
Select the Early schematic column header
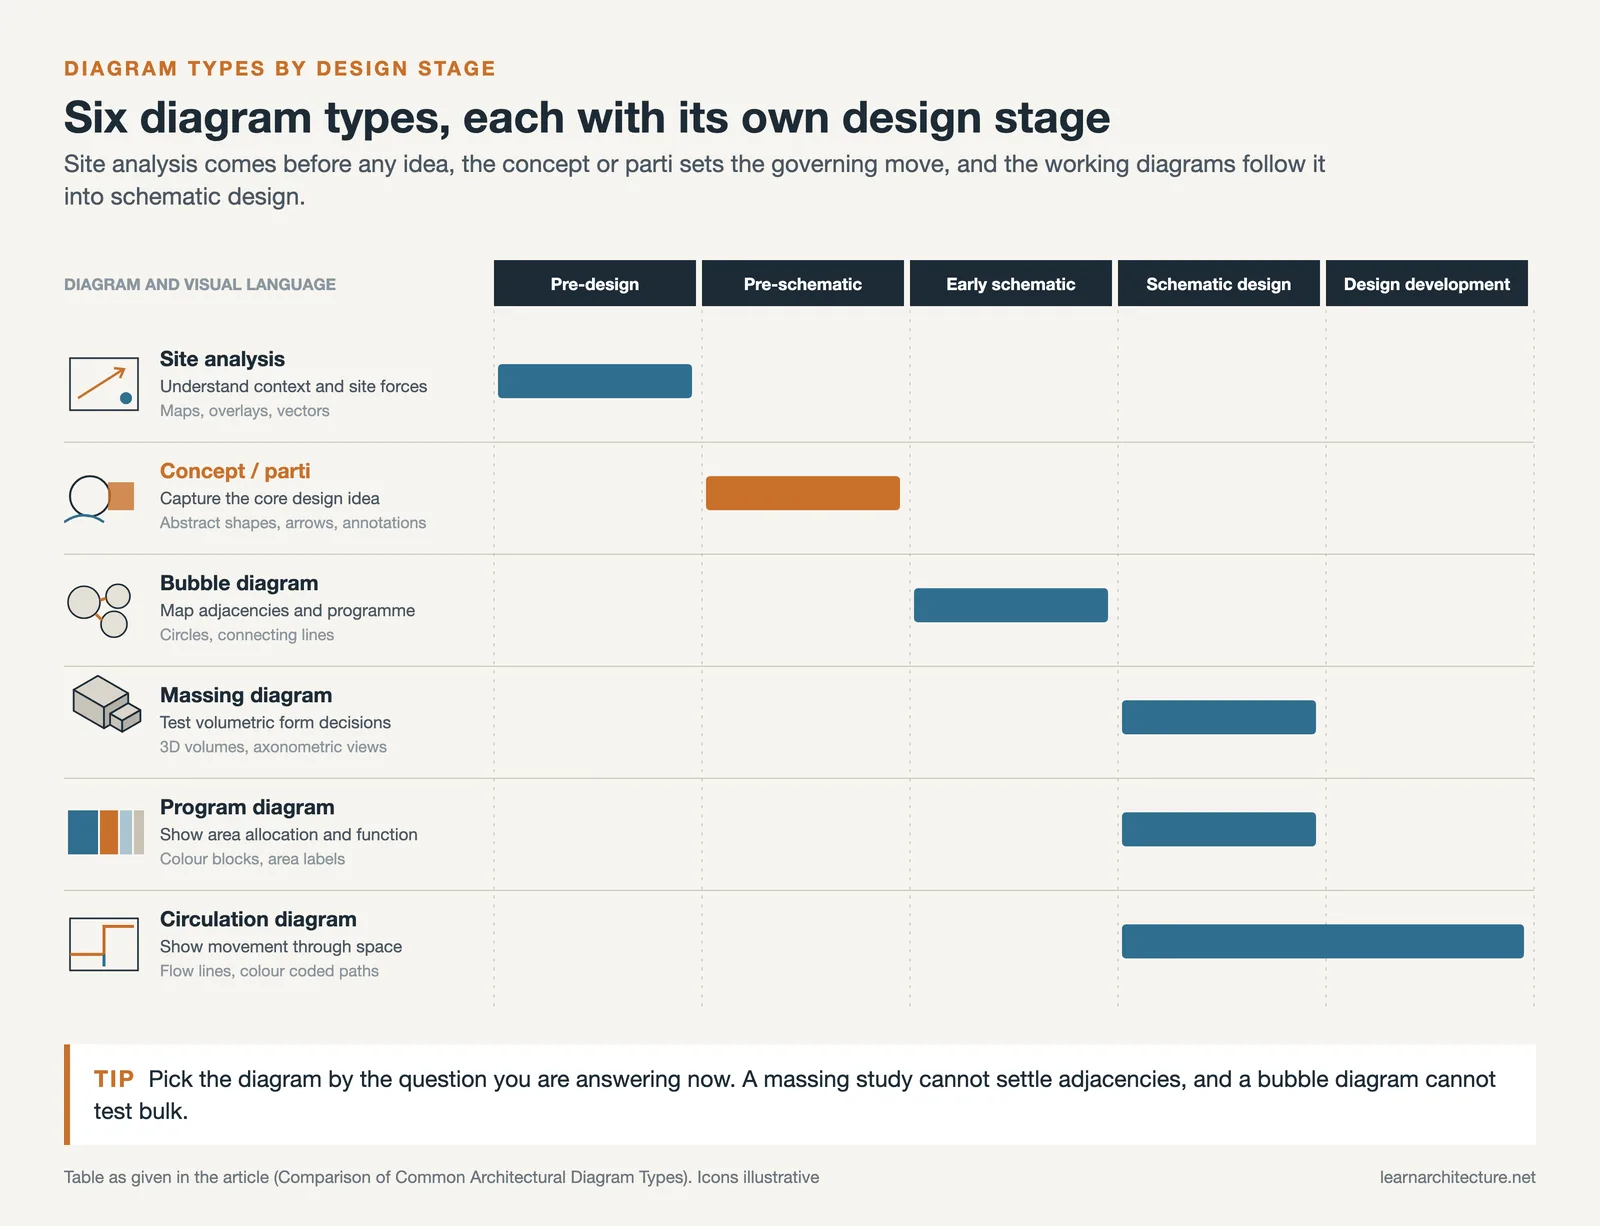1011,283
